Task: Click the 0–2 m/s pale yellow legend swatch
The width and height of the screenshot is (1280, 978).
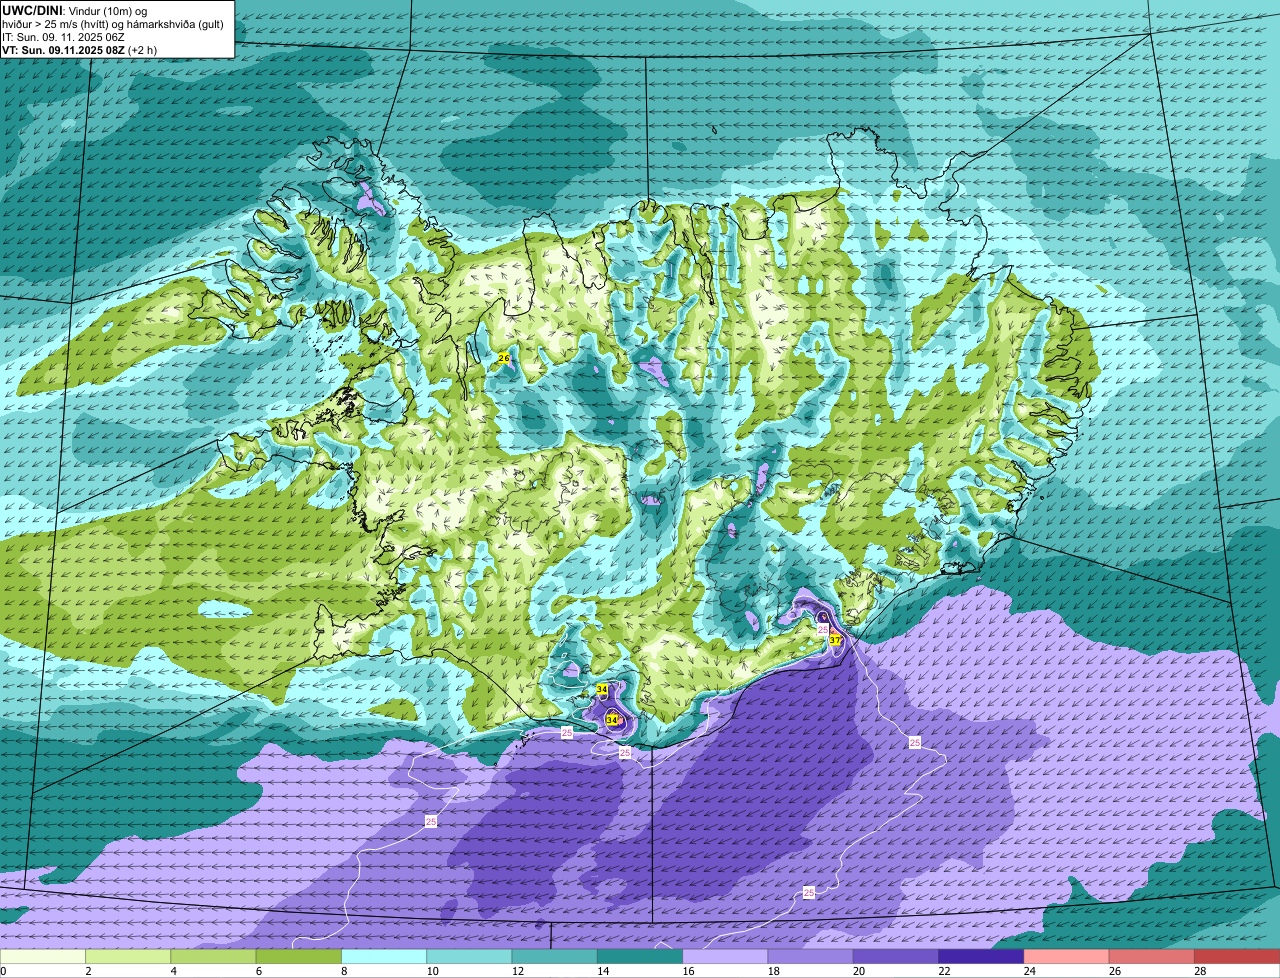Action: point(43,956)
